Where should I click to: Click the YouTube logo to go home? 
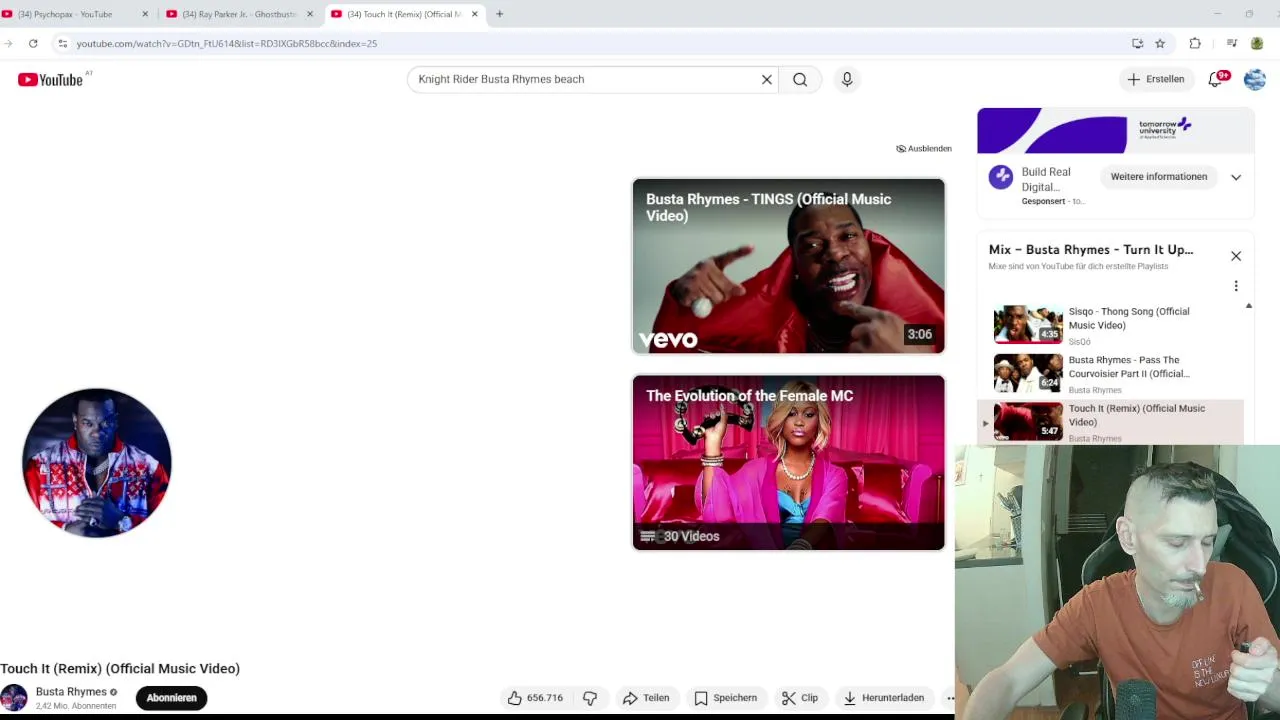[50, 80]
